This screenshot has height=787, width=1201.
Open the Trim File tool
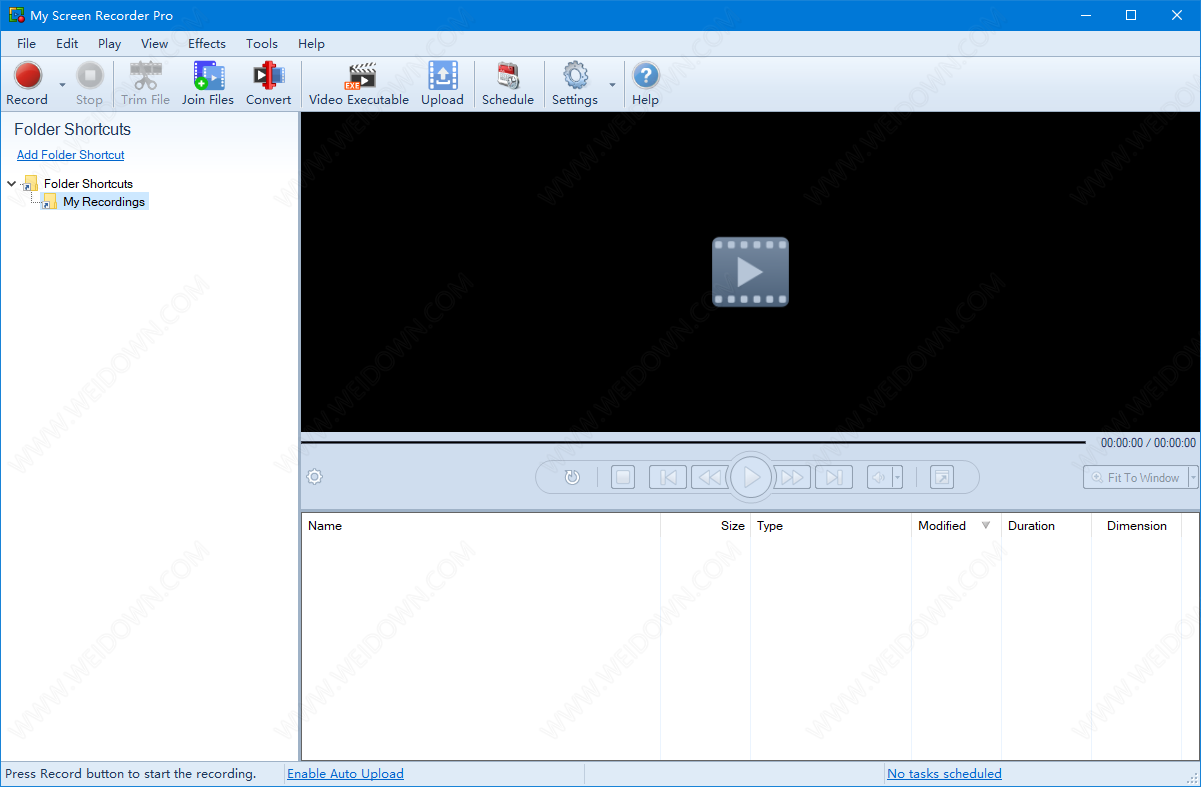pos(146,84)
